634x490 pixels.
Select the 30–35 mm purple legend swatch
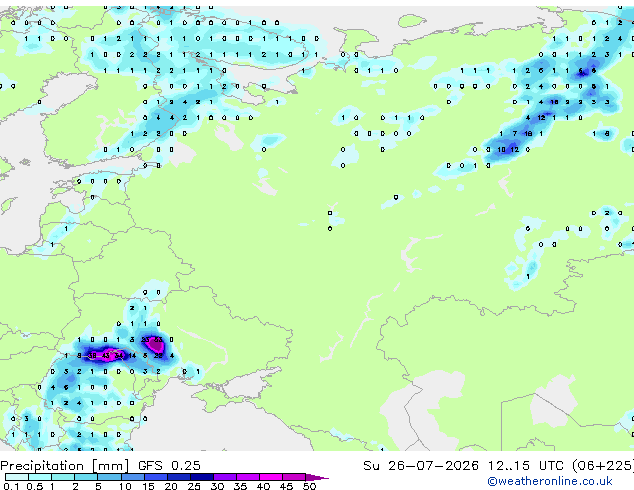pyautogui.click(x=225, y=477)
